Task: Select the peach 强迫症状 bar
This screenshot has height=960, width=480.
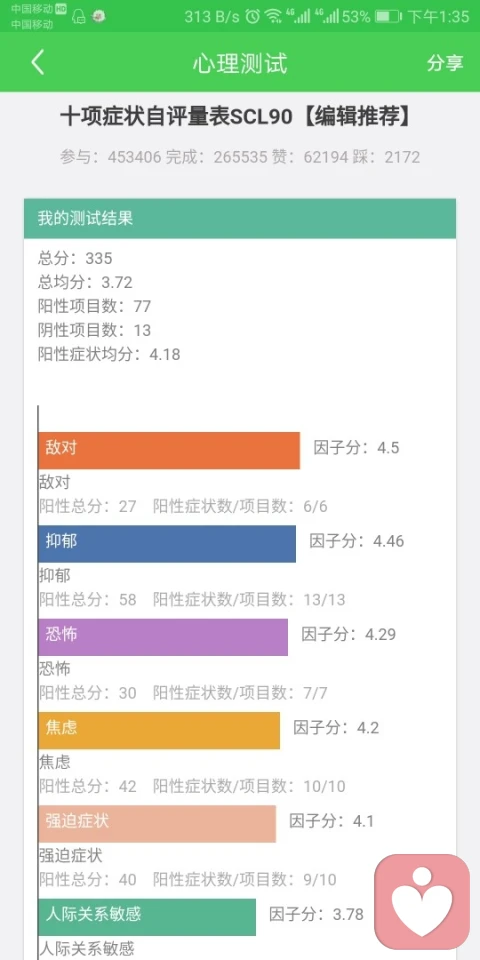Action: pyautogui.click(x=157, y=823)
